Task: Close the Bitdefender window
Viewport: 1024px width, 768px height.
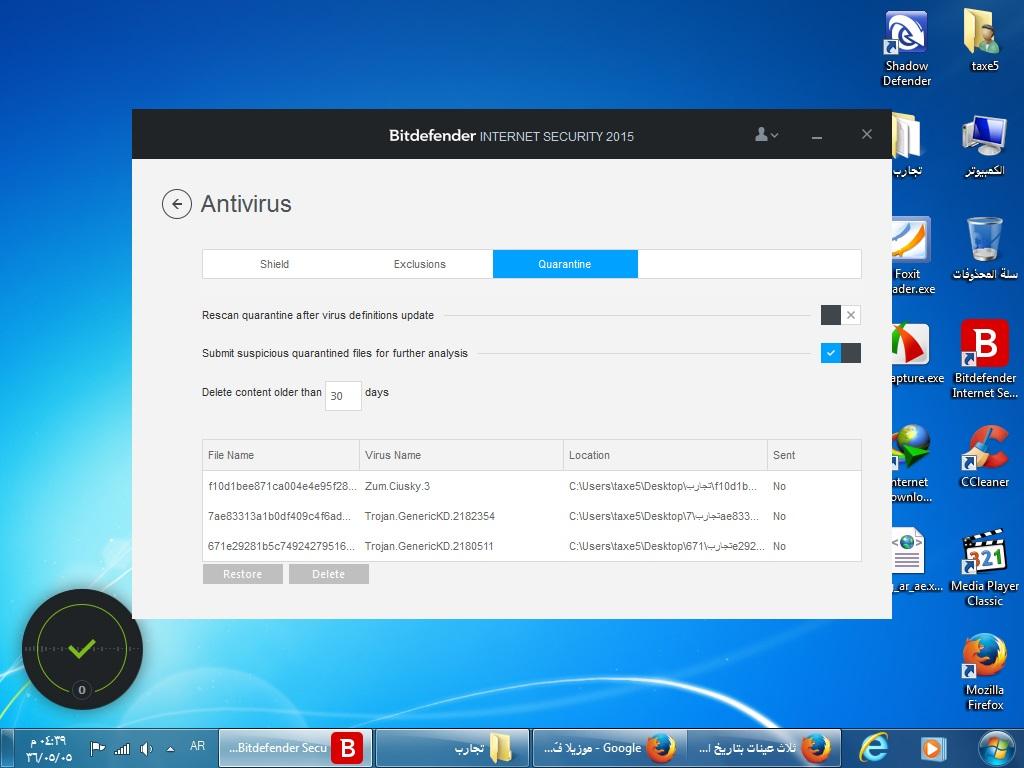Action: [867, 134]
